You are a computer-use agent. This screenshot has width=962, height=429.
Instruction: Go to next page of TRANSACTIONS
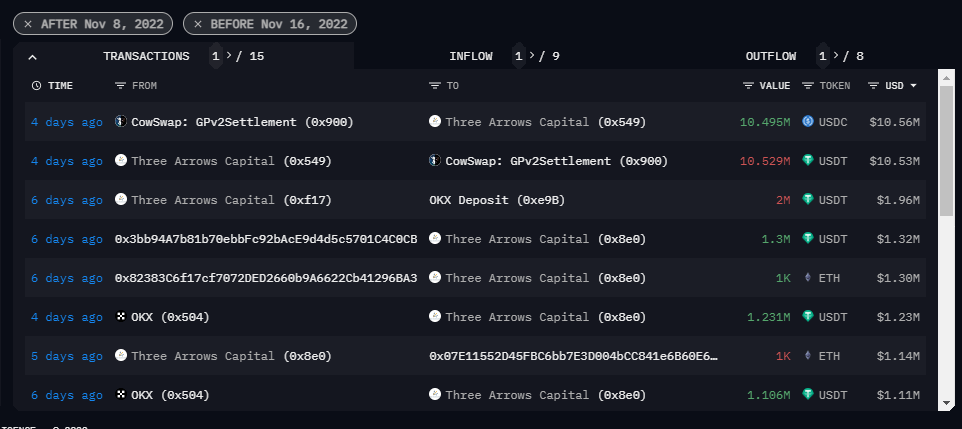229,56
